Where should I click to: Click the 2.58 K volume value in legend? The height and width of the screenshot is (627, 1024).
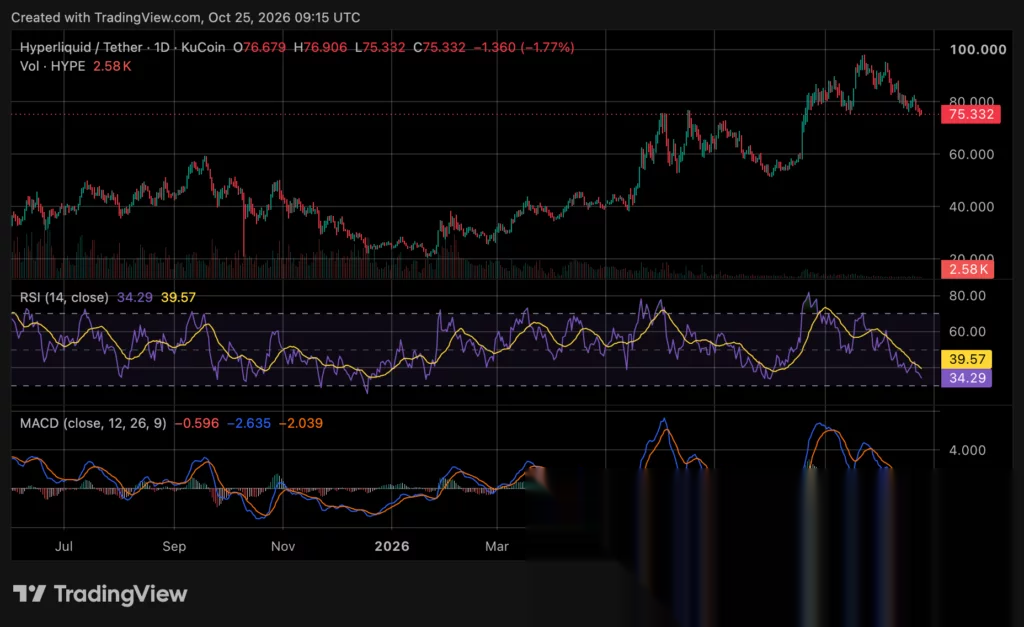tap(112, 66)
